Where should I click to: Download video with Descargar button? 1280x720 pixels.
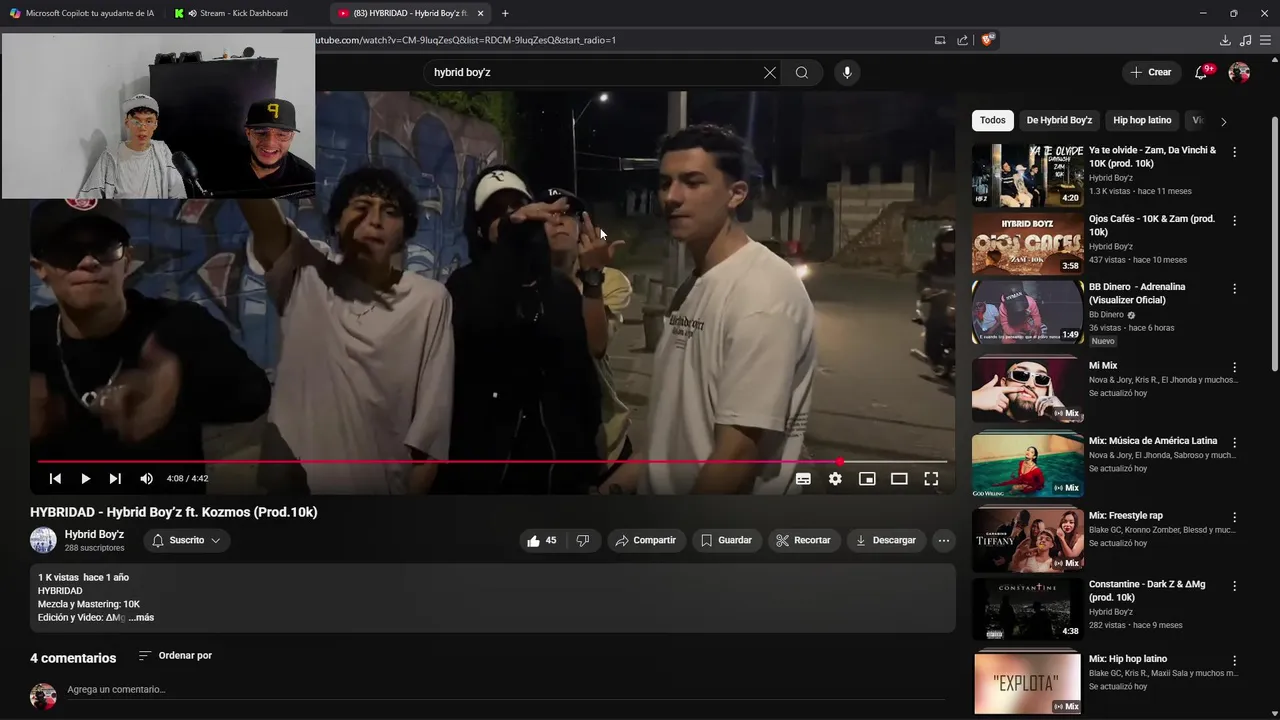(x=886, y=540)
